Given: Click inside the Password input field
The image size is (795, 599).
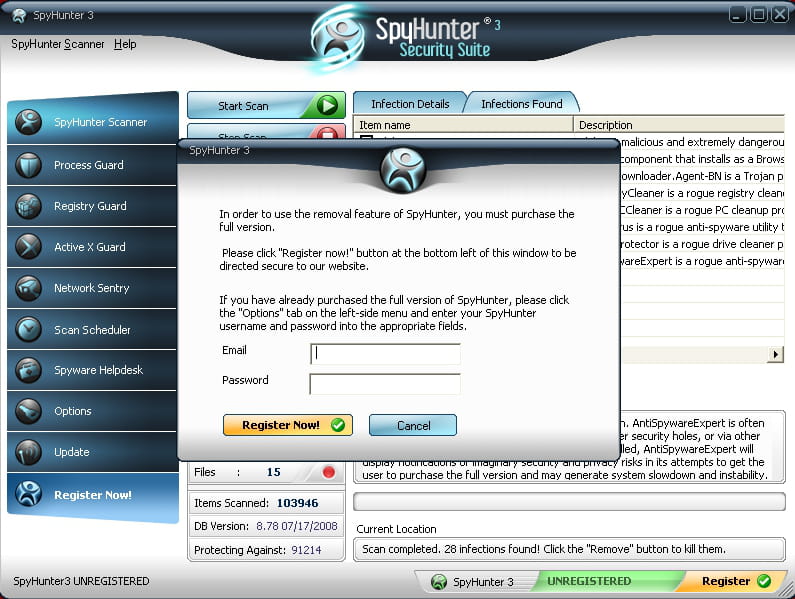Looking at the screenshot, I should click(385, 384).
